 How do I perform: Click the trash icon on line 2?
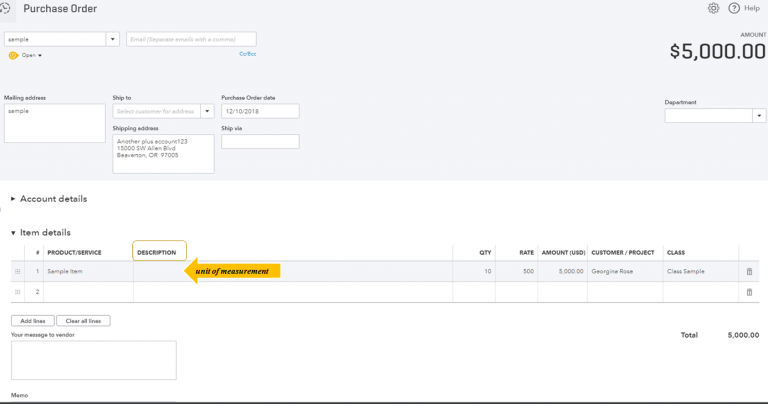749,292
